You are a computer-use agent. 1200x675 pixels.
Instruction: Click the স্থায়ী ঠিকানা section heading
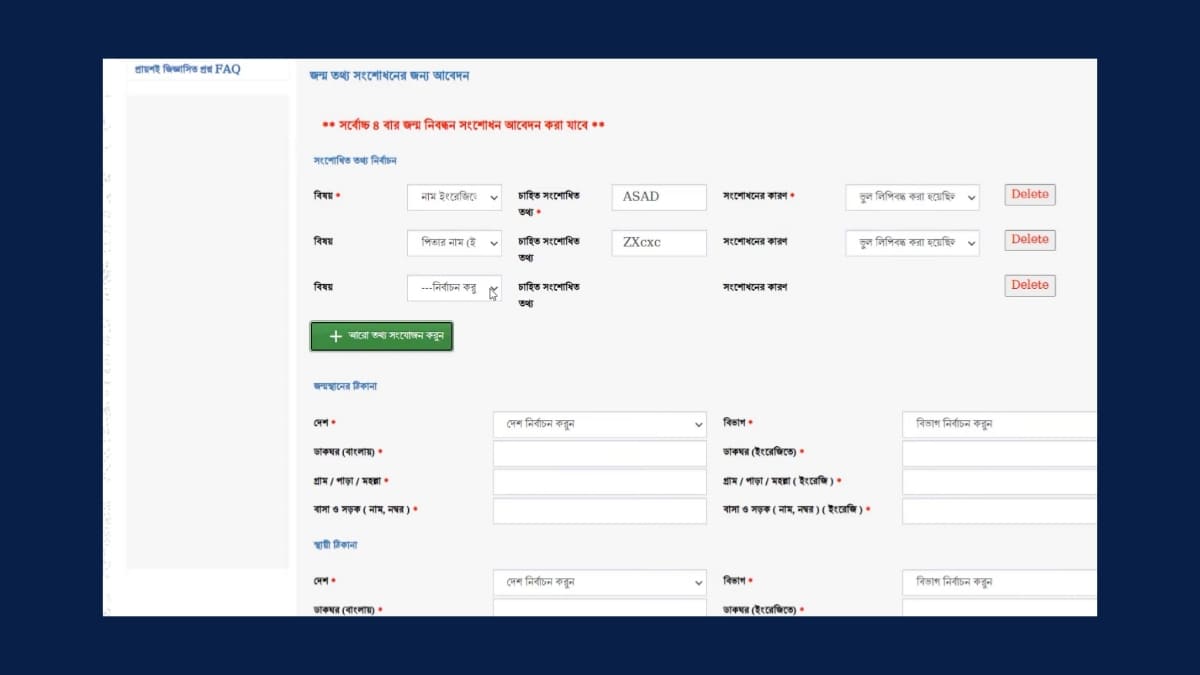tap(336, 545)
